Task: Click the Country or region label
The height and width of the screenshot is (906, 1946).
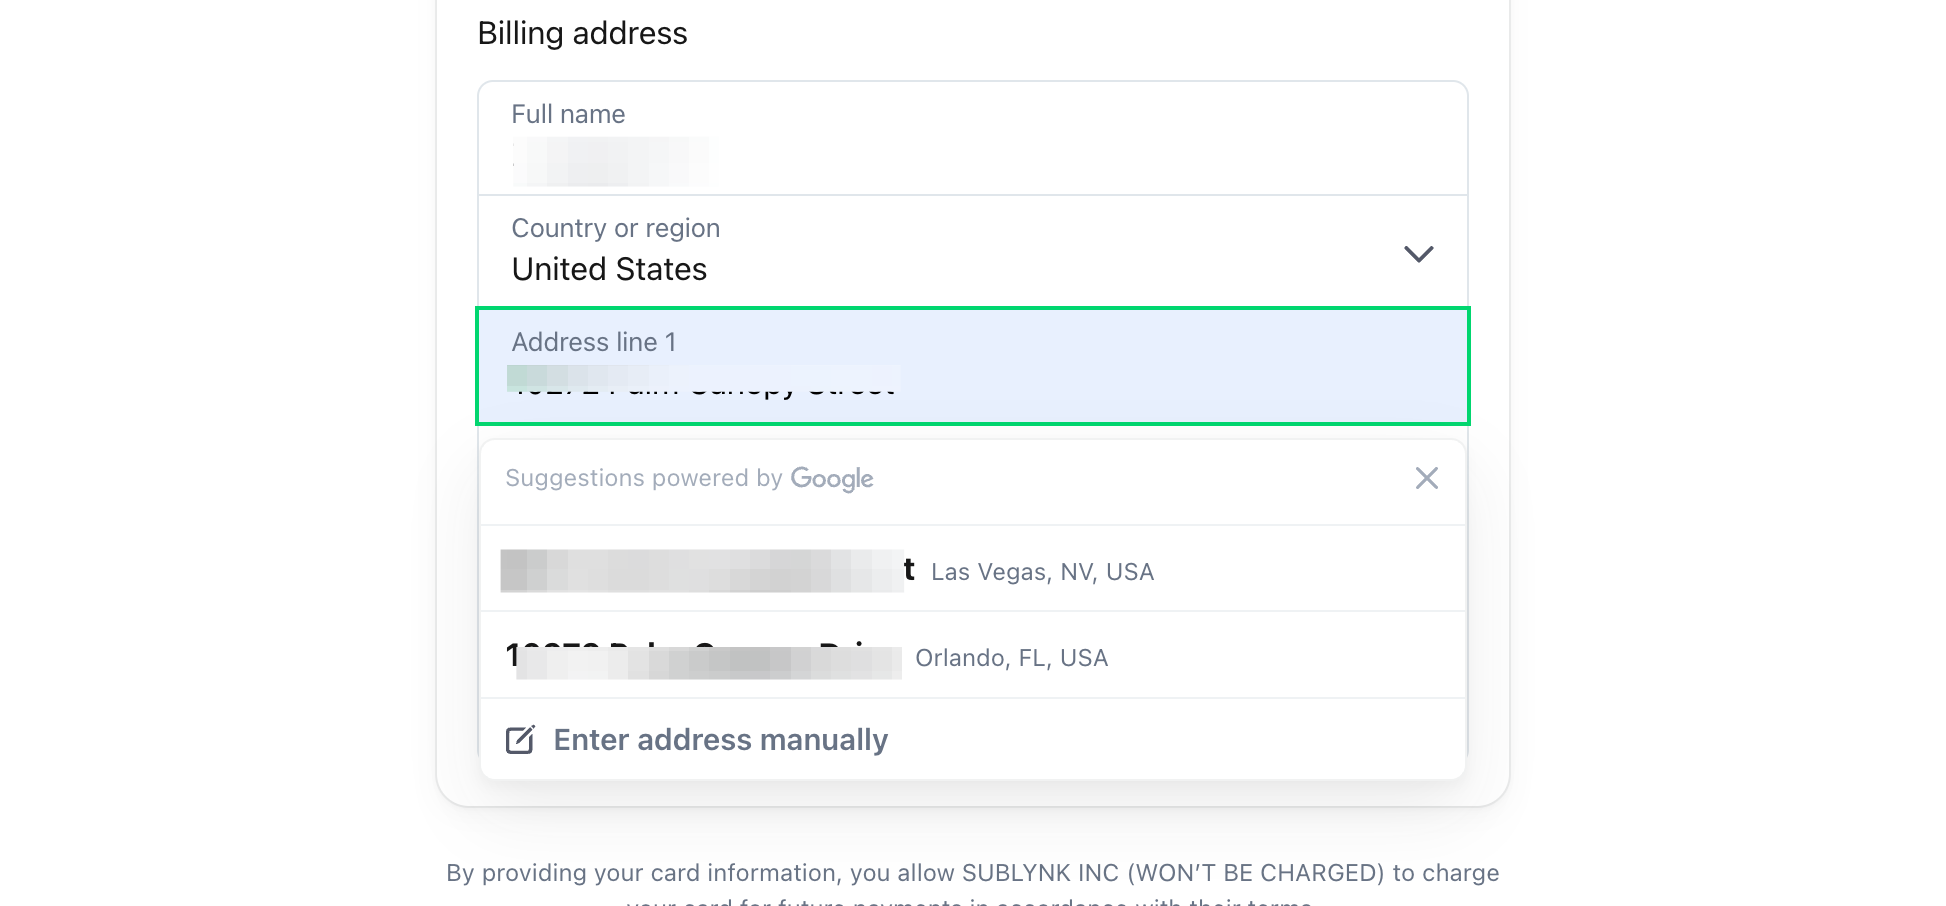Action: (616, 228)
